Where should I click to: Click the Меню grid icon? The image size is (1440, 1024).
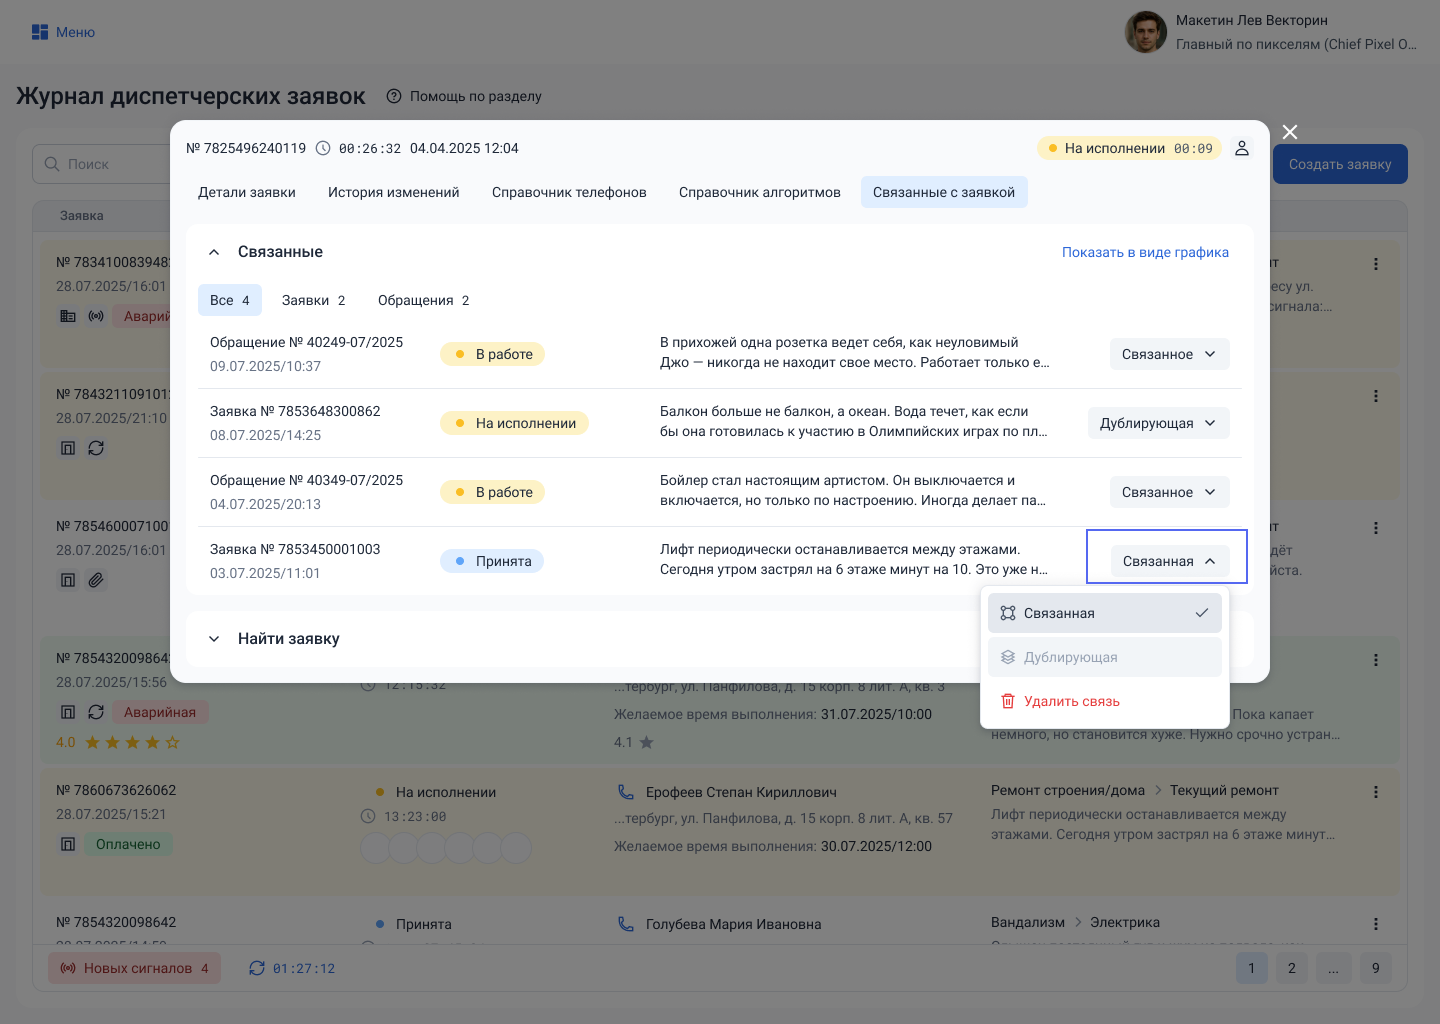[x=40, y=32]
